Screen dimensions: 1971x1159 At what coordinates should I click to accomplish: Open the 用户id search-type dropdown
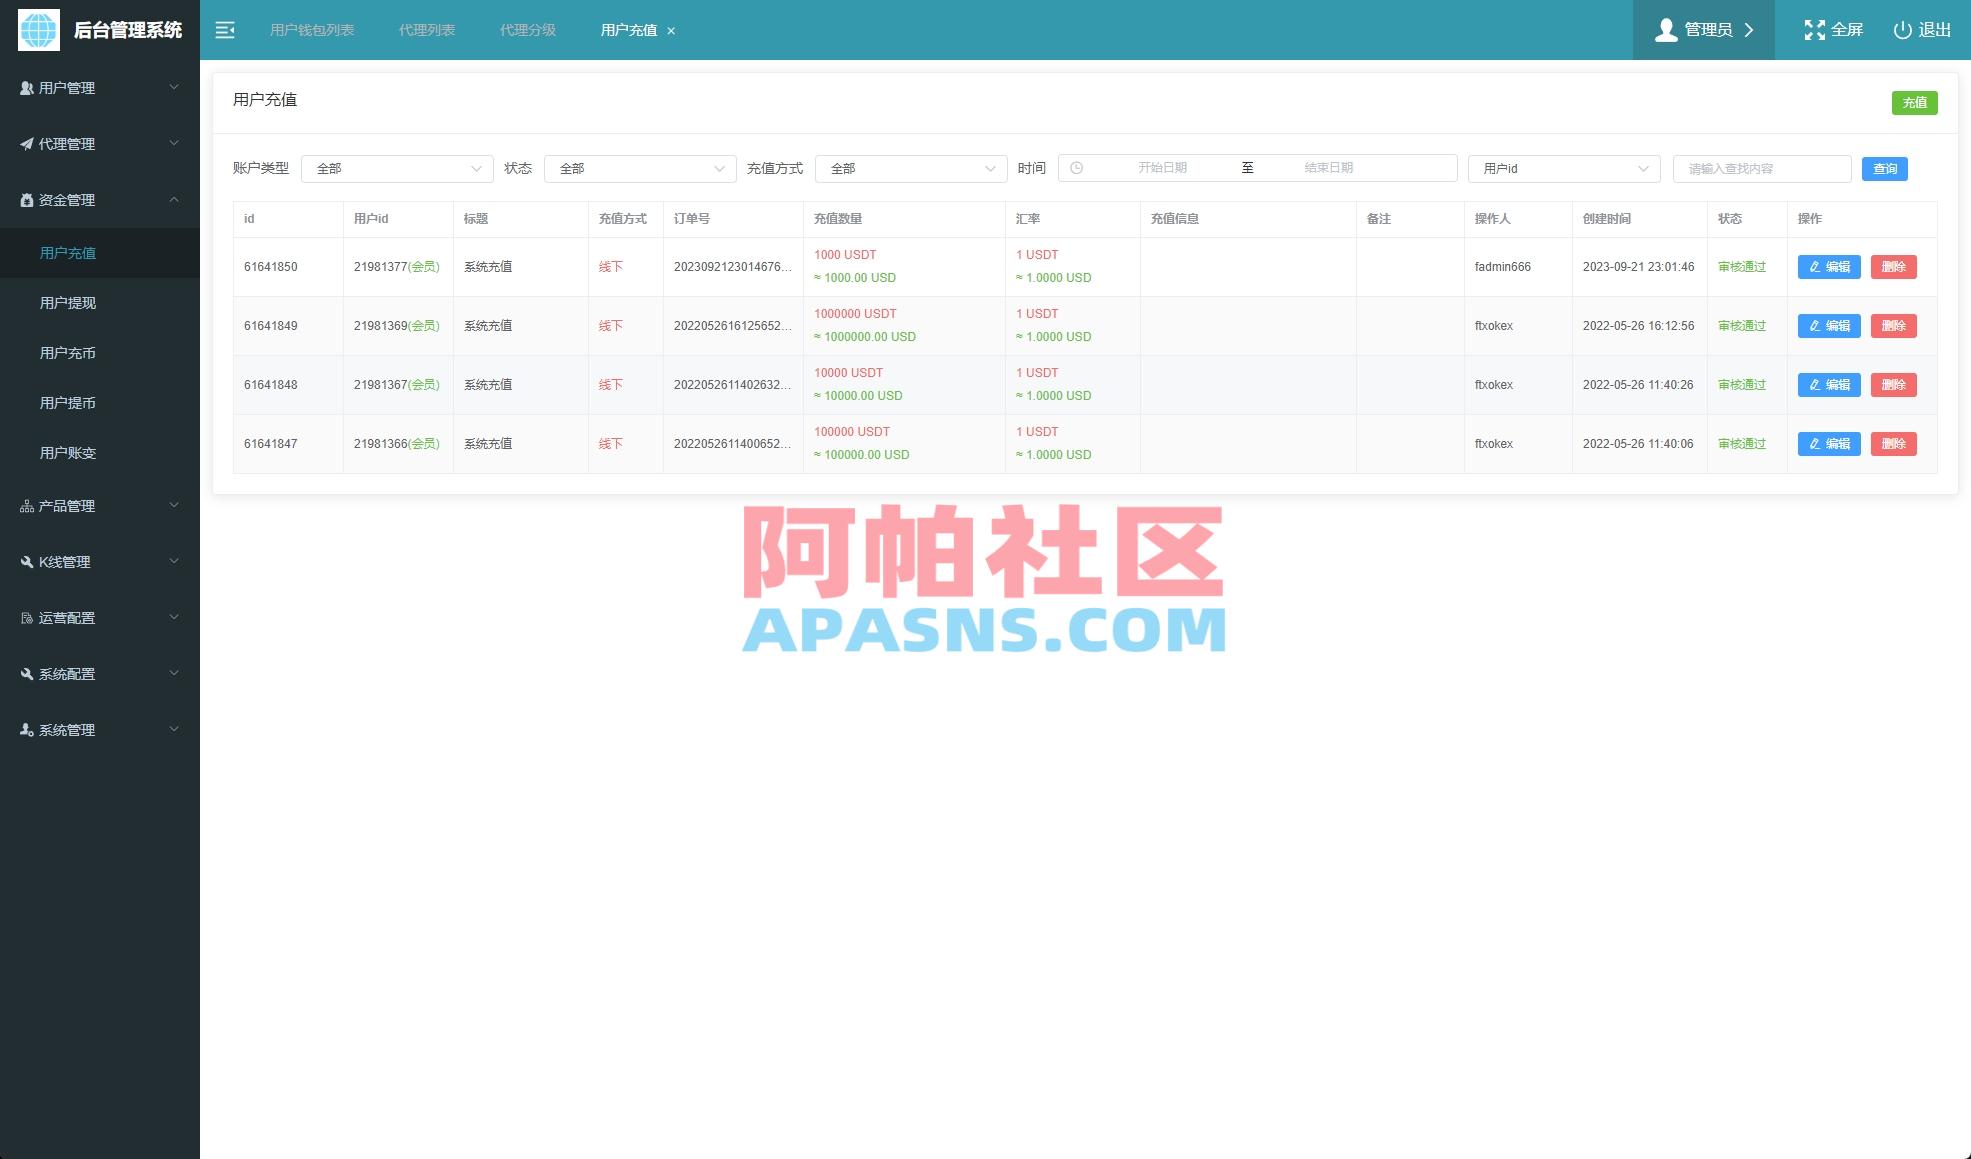coord(1563,169)
